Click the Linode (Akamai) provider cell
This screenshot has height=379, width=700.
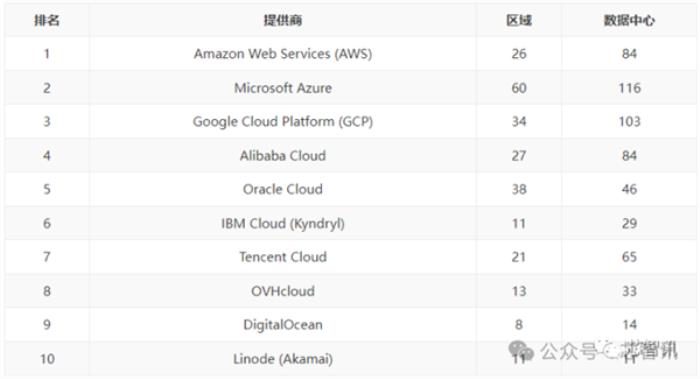(283, 359)
